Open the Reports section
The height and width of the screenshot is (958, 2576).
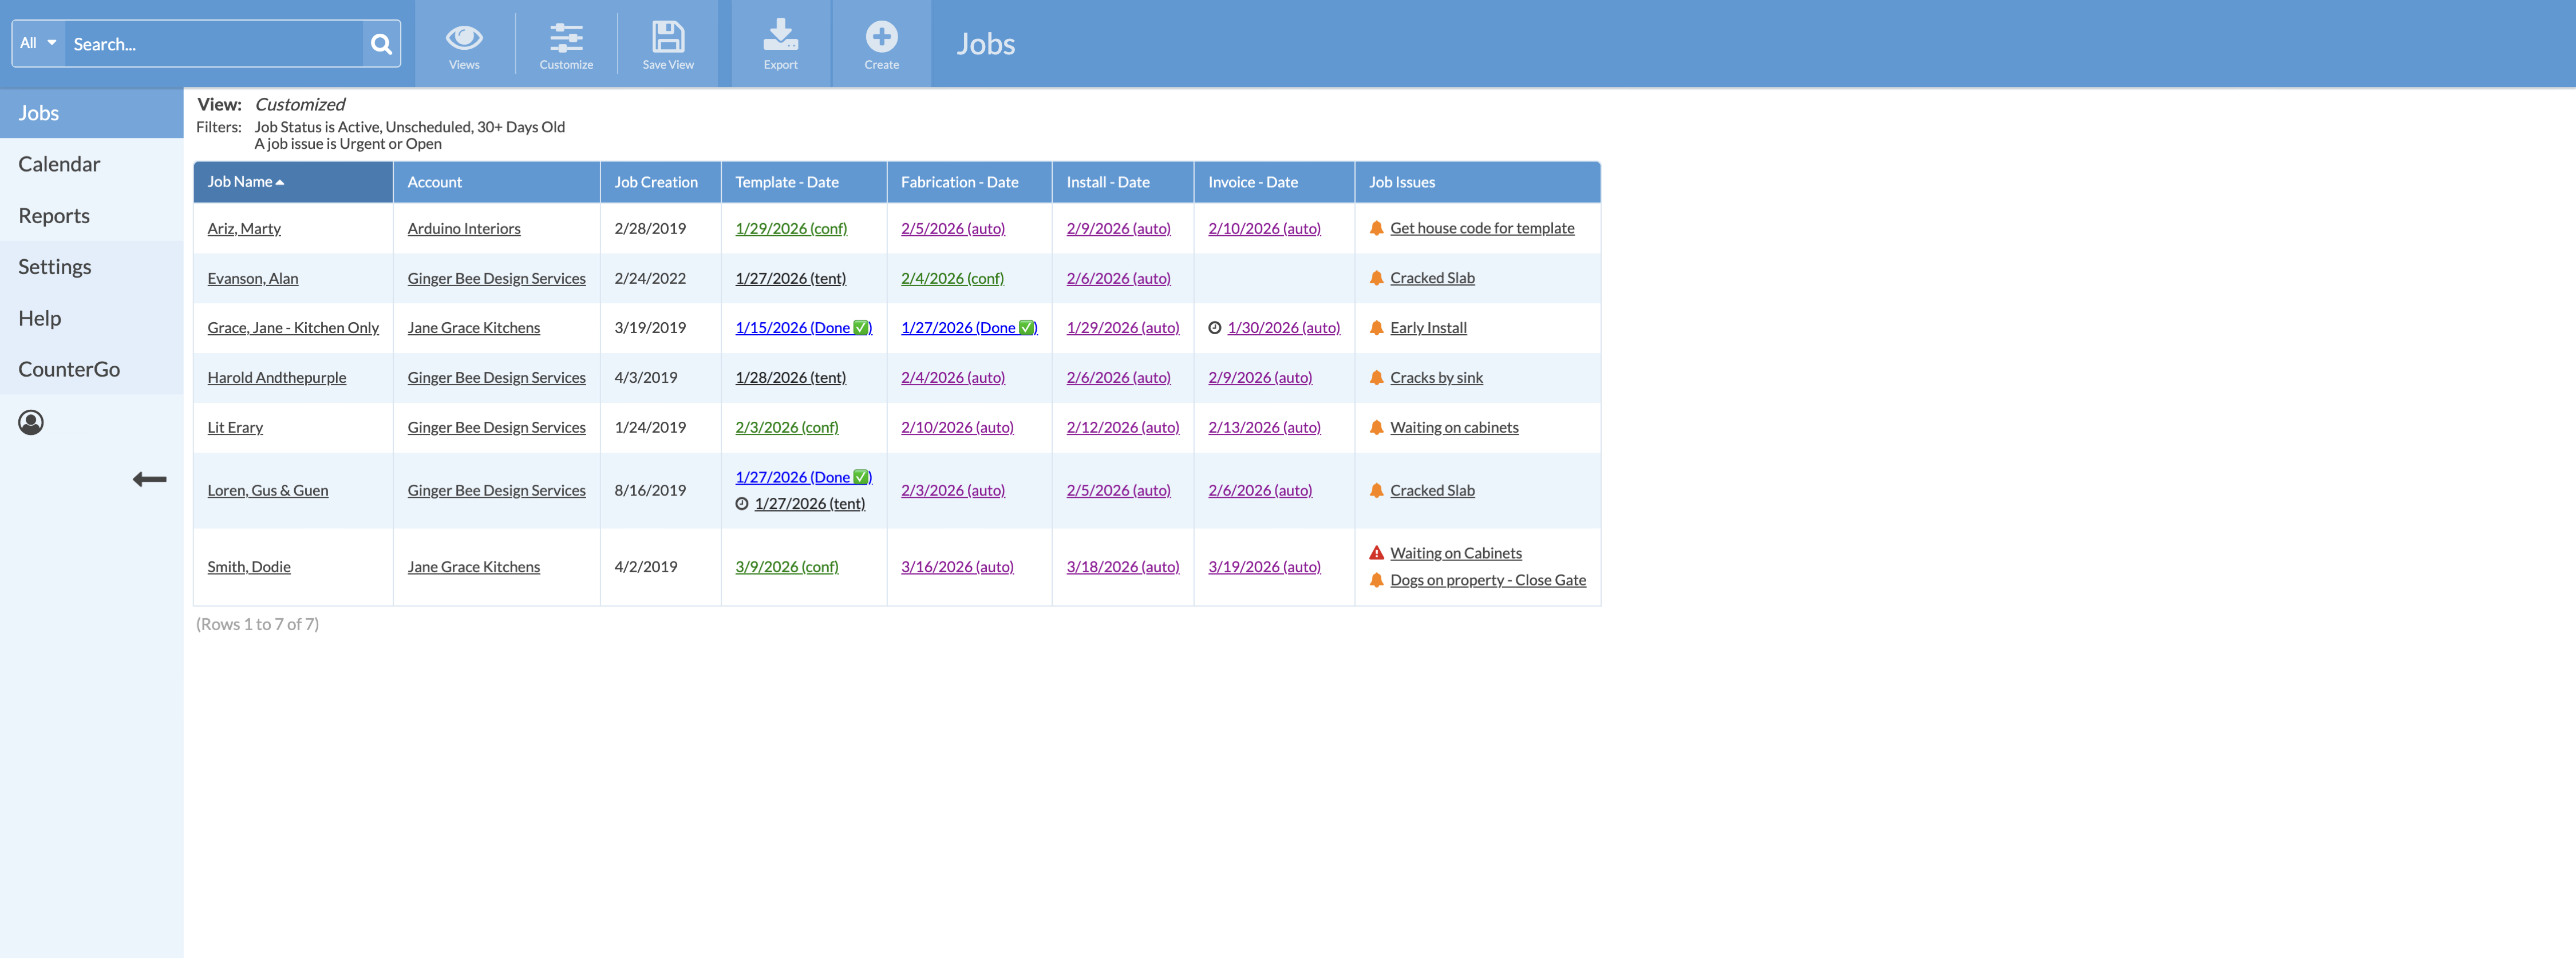54,215
